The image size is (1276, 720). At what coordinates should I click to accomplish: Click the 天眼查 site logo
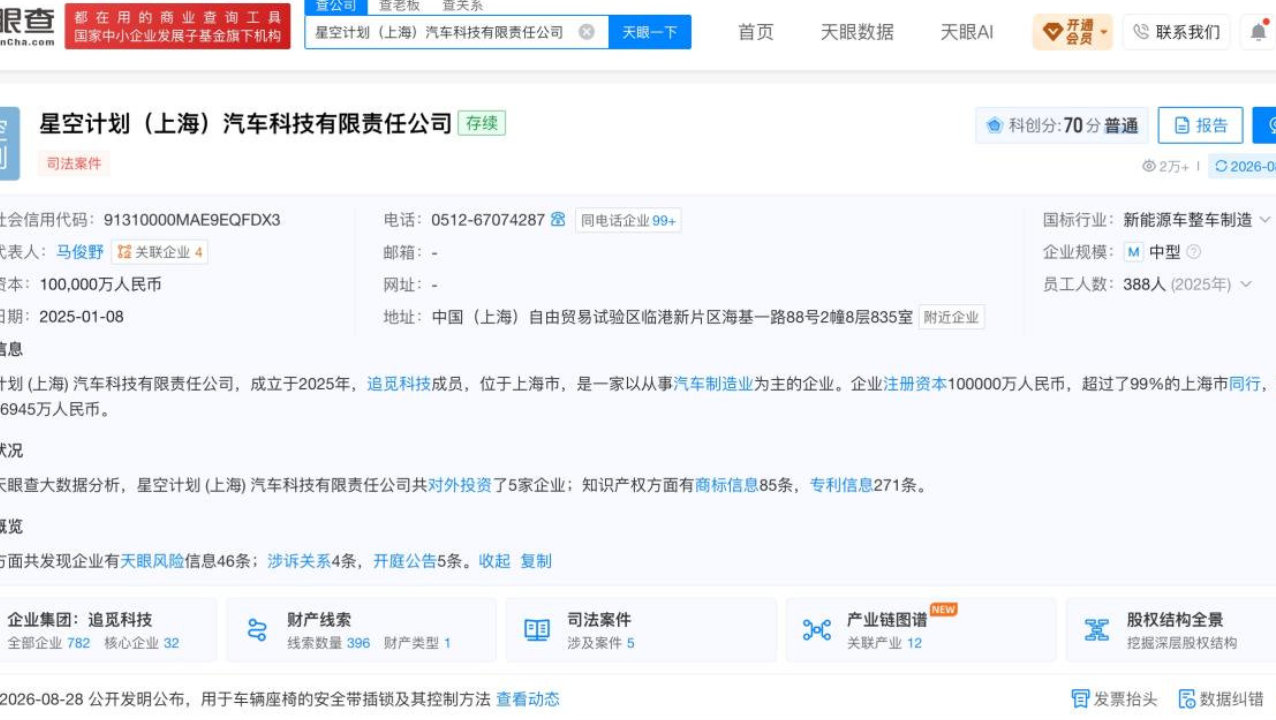27,27
